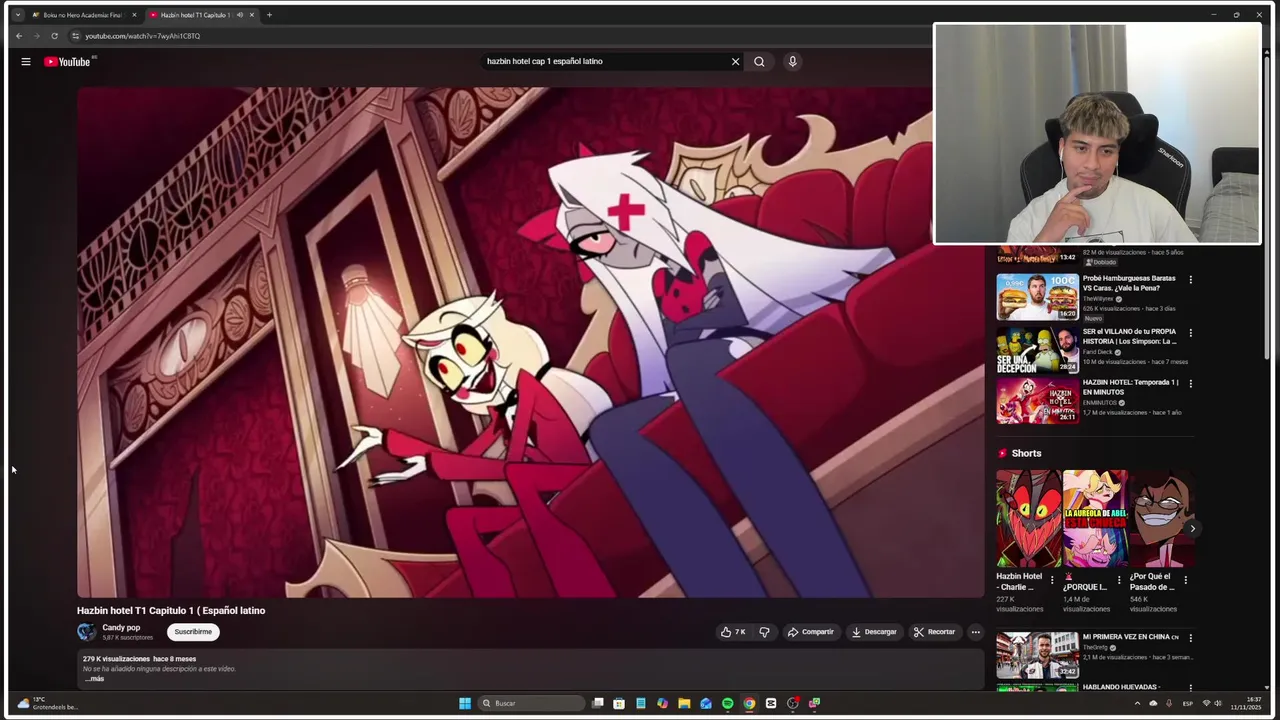Open the ¿Por Qué el Pasado short

coord(1161,519)
